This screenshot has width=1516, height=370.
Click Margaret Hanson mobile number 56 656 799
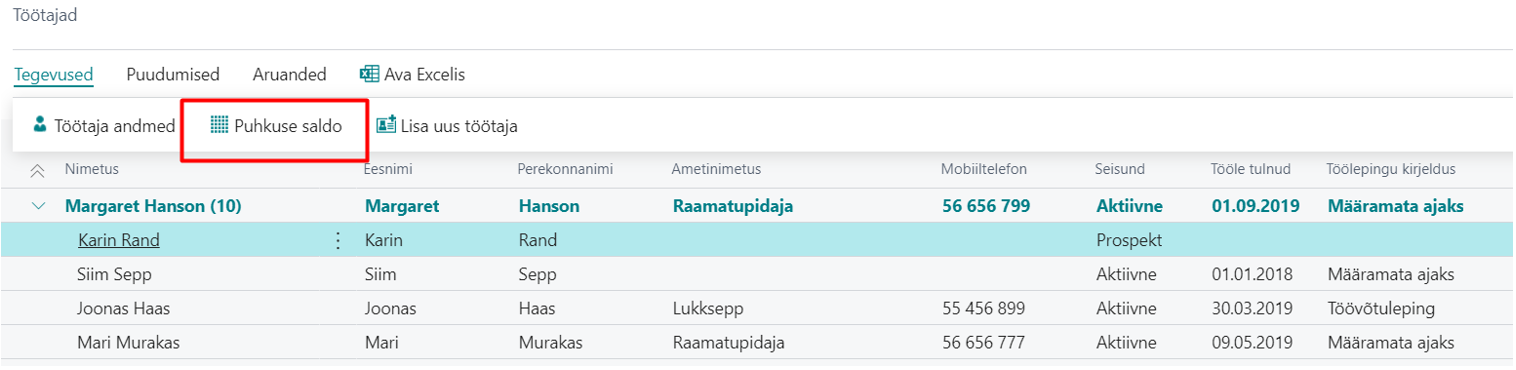point(986,206)
